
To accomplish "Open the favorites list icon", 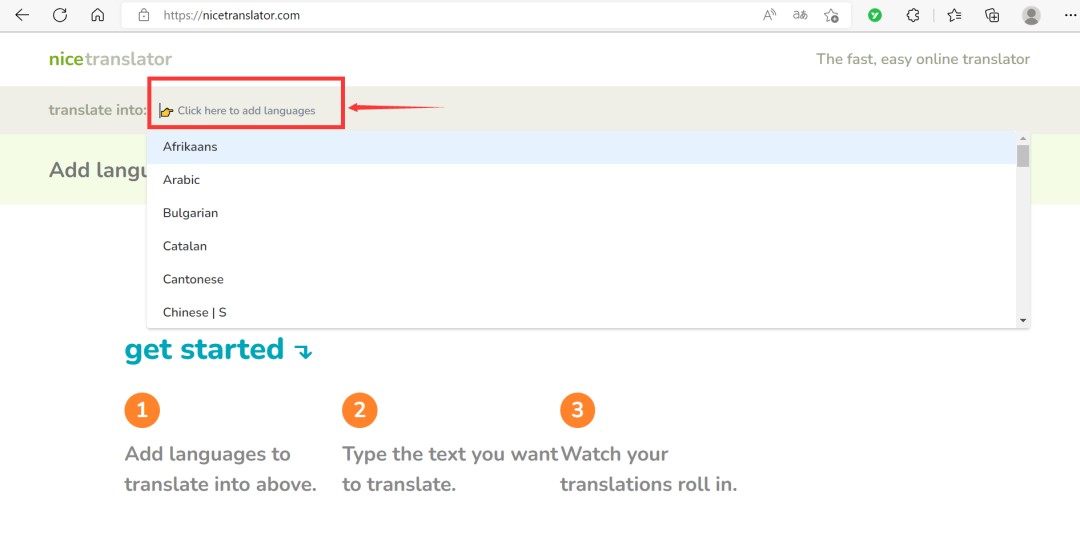I will tap(954, 15).
